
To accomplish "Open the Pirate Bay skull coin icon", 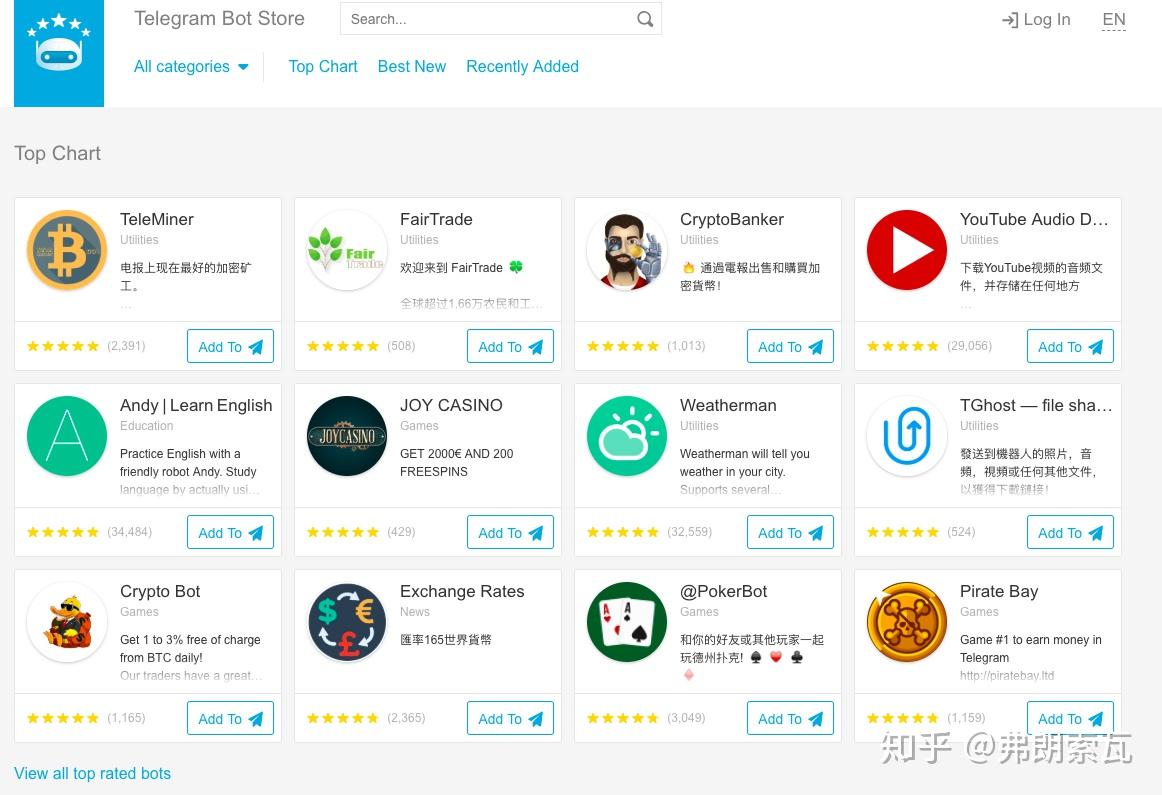I will (x=907, y=622).
